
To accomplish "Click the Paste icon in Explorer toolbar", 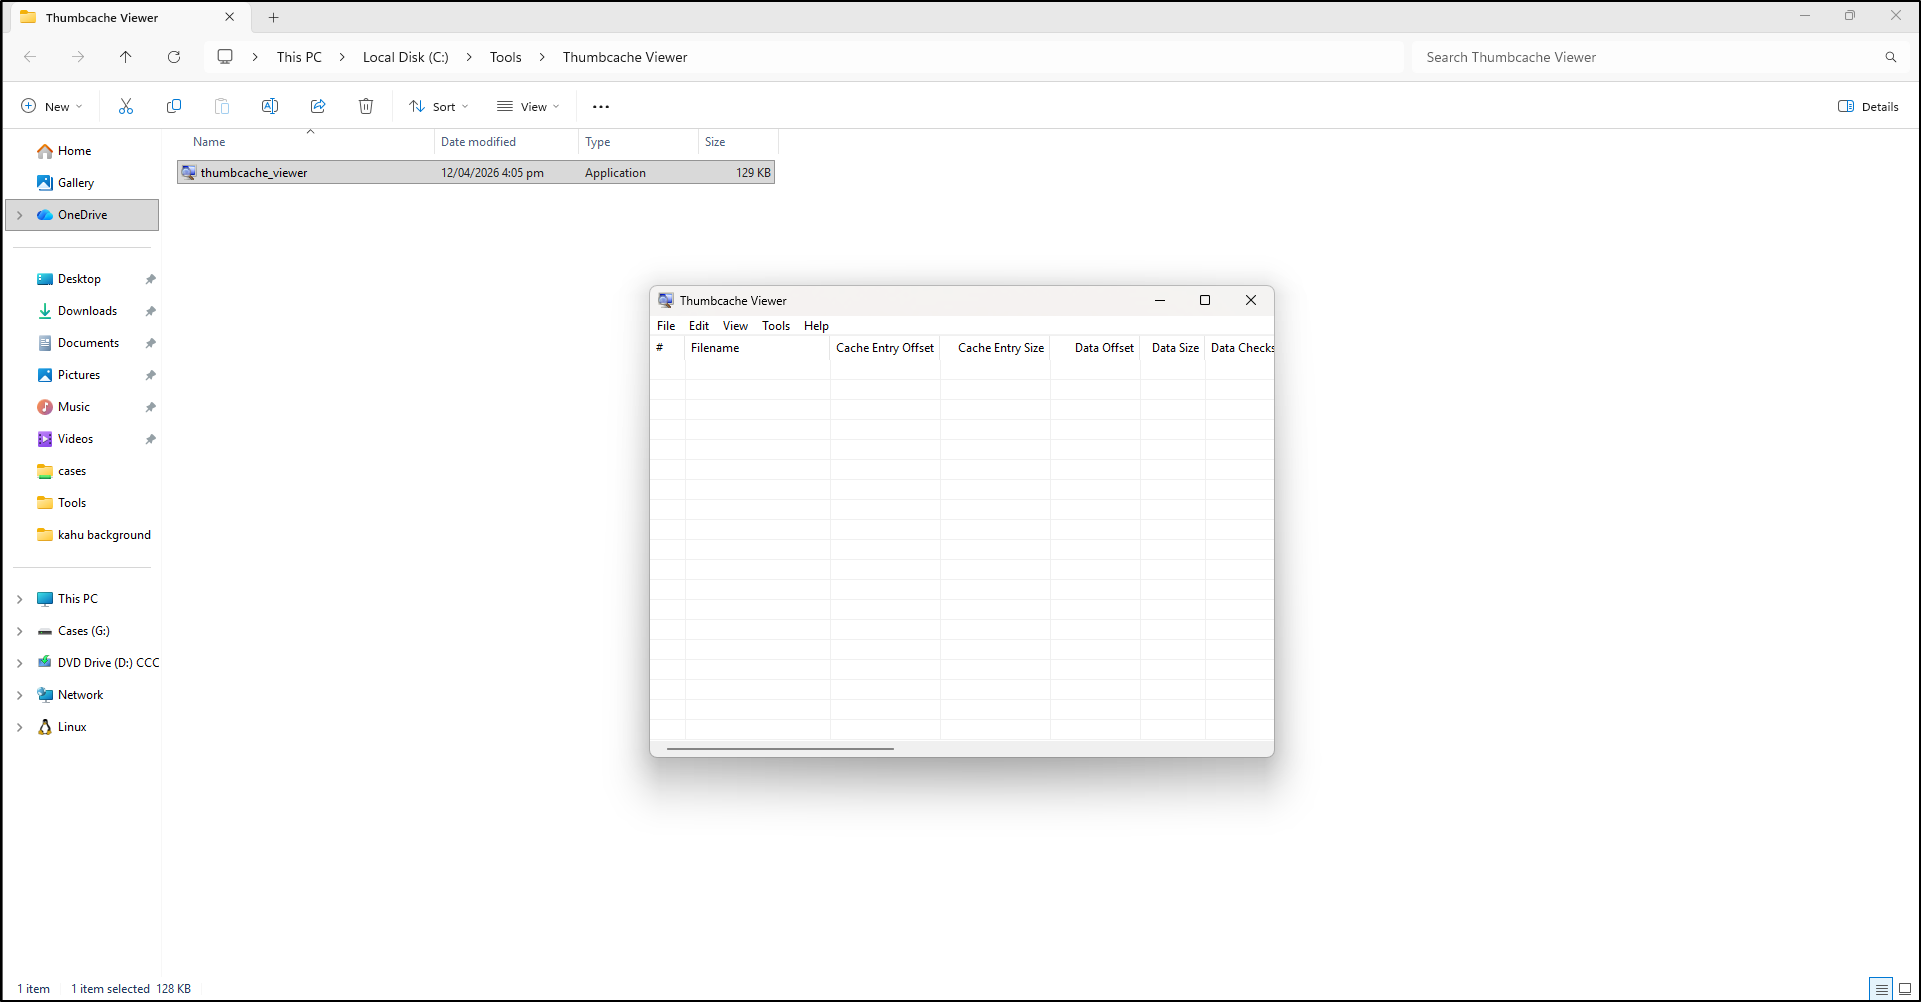I will [222, 106].
